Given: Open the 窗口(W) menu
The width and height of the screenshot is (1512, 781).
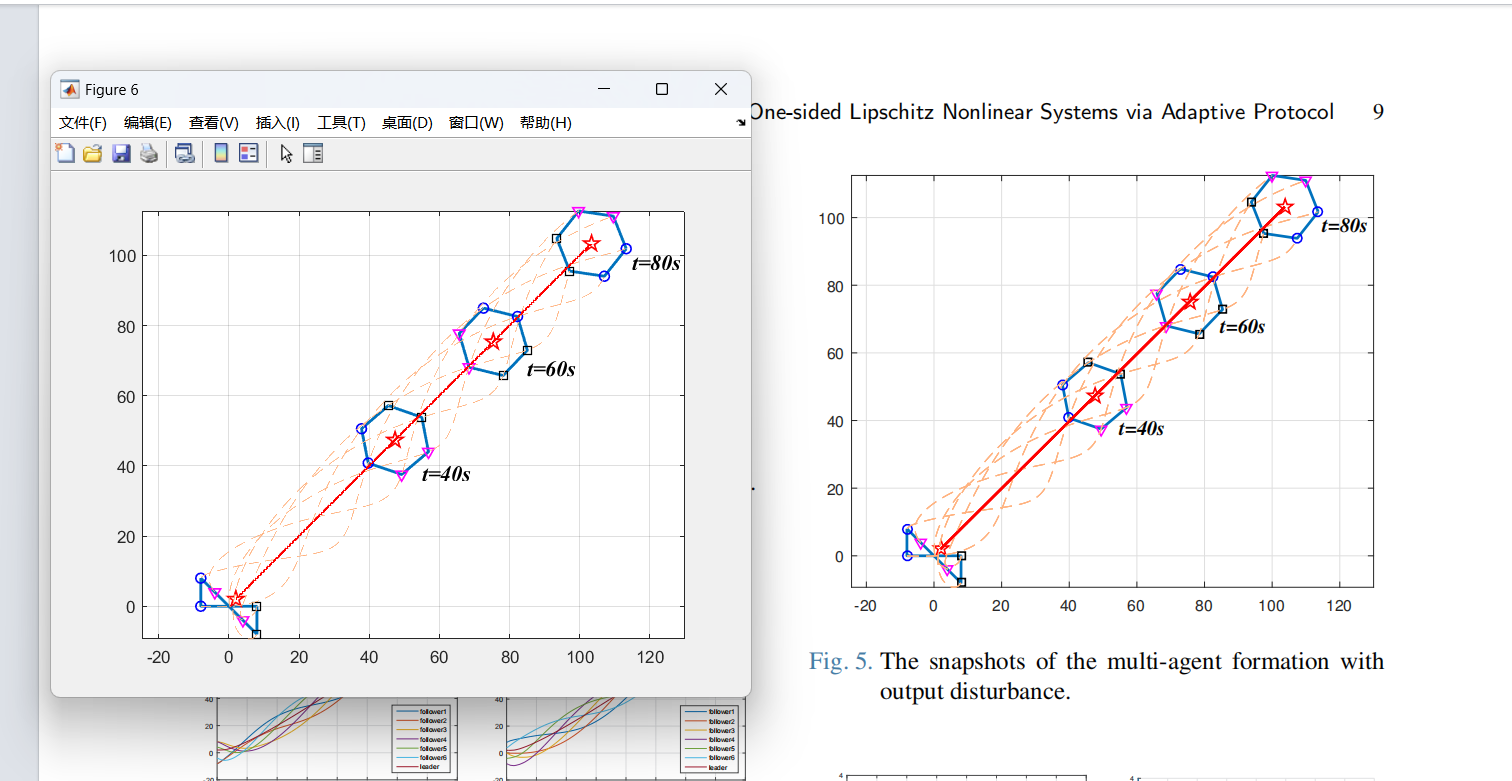Looking at the screenshot, I should tap(476, 123).
